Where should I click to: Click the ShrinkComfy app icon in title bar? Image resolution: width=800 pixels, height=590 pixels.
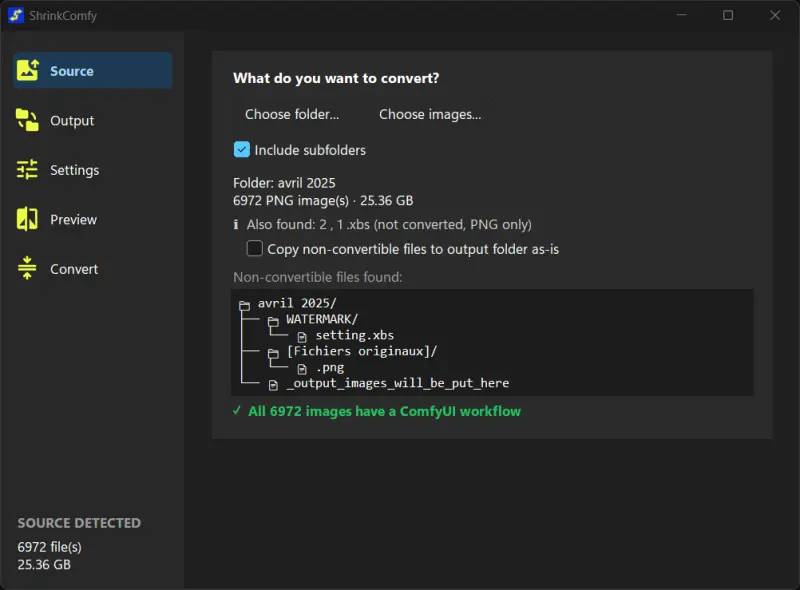(x=16, y=15)
